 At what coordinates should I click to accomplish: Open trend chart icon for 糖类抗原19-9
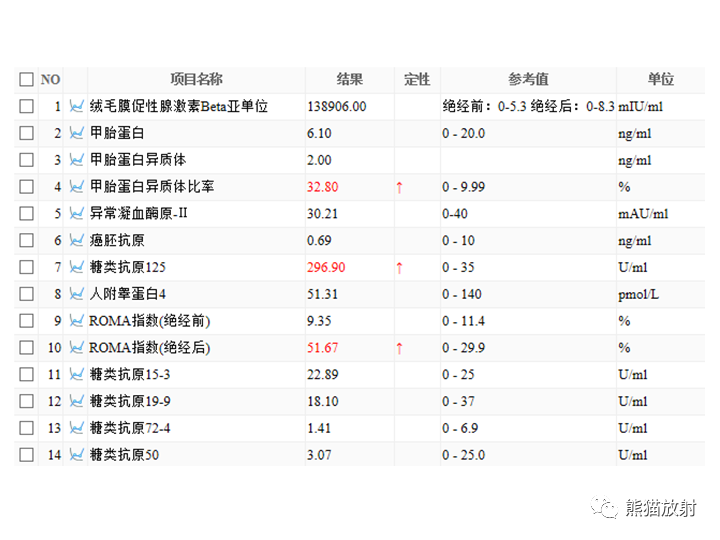(76, 401)
